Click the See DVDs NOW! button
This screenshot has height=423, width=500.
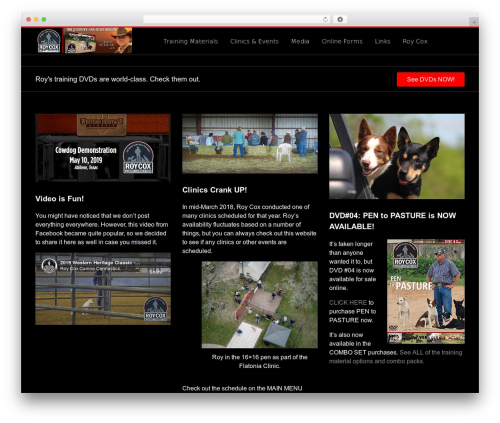click(431, 79)
